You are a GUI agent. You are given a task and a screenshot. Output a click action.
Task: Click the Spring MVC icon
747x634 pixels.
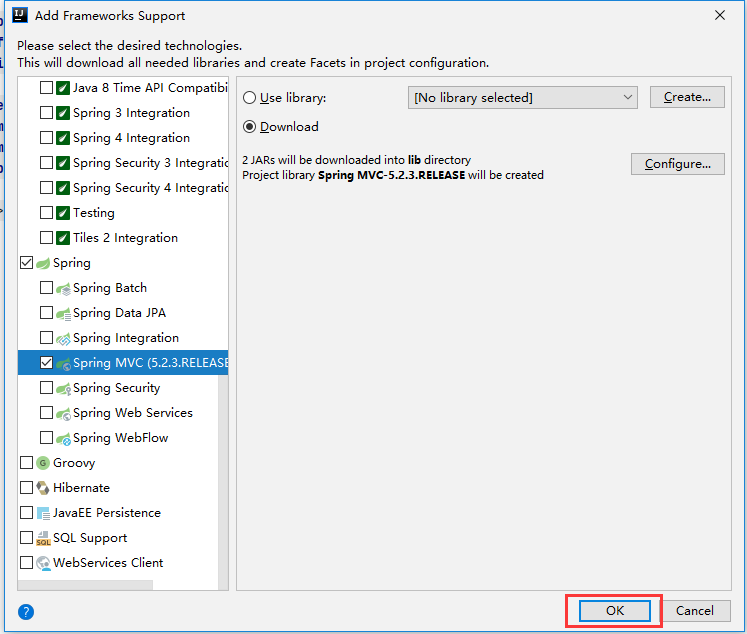point(63,363)
